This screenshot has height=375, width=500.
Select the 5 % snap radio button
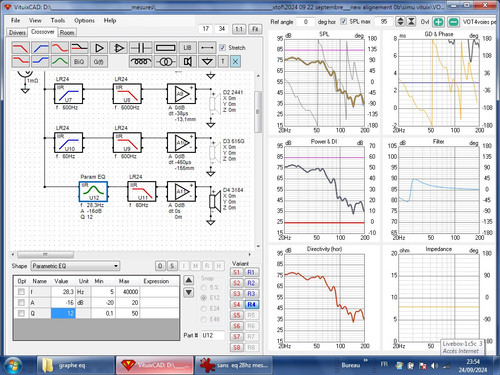[203, 287]
